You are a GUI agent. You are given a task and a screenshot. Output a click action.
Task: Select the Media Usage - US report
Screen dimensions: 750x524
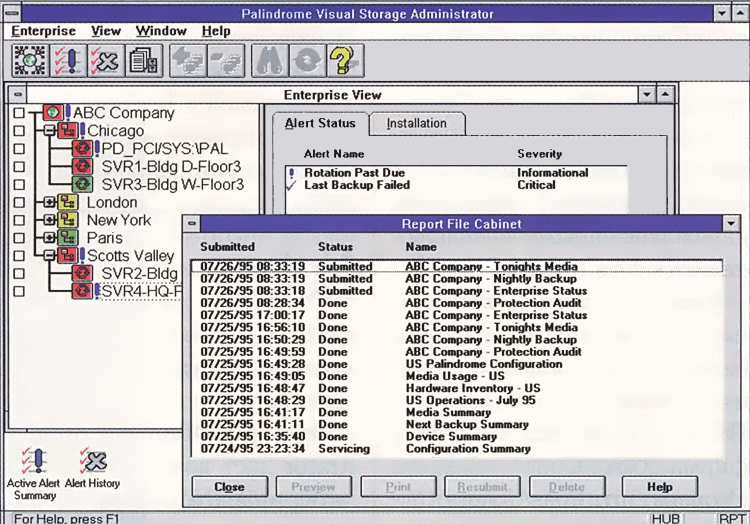pyautogui.click(x=457, y=376)
